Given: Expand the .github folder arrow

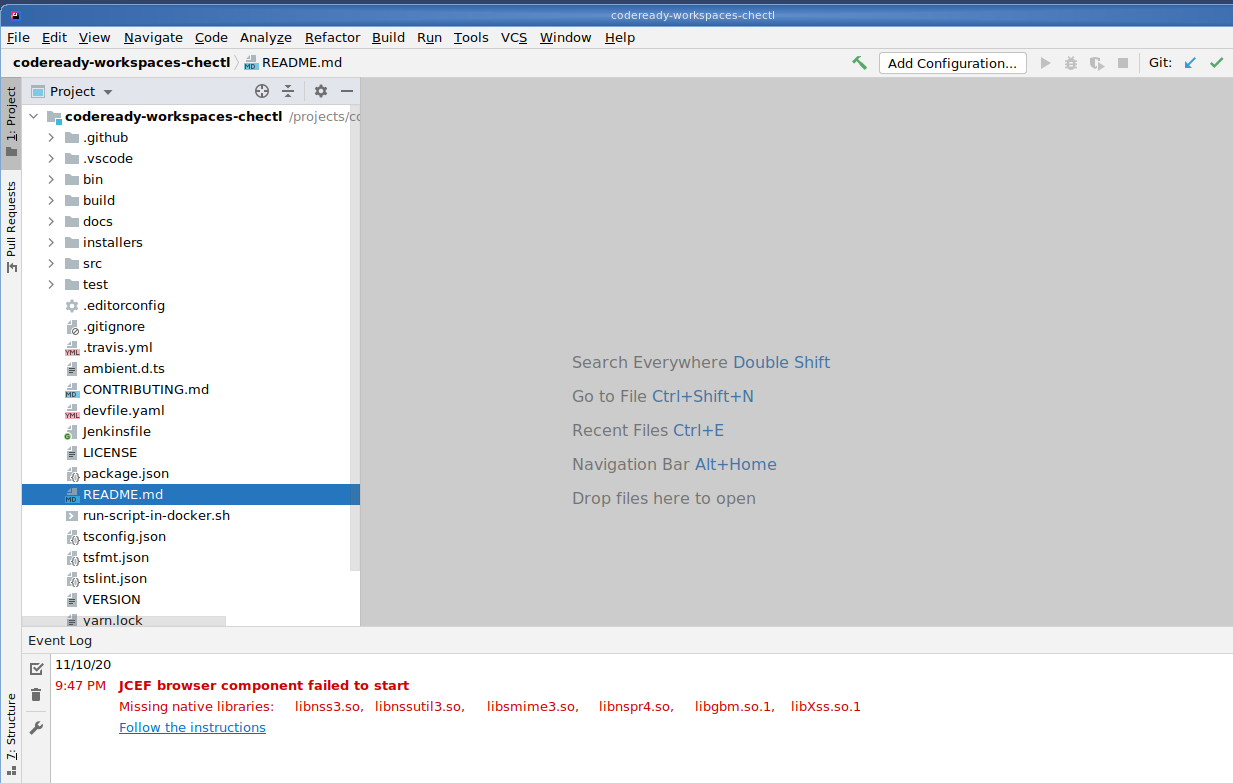Looking at the screenshot, I should tap(51, 138).
